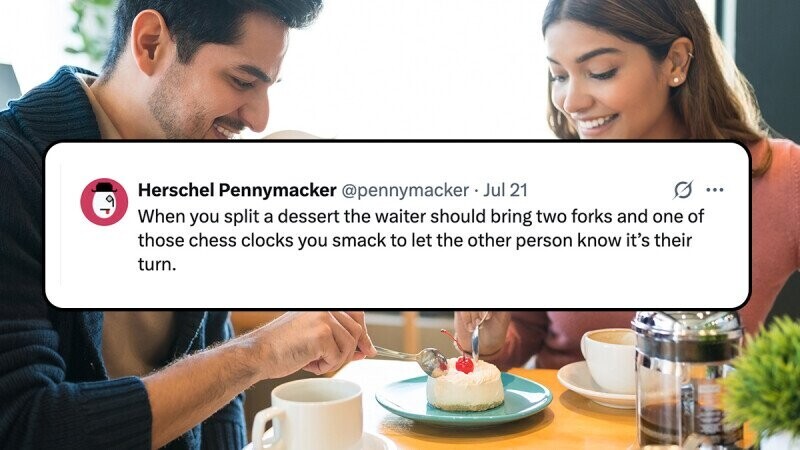
Task: Click the tweet text about chess clocks
Action: pyautogui.click(x=420, y=240)
